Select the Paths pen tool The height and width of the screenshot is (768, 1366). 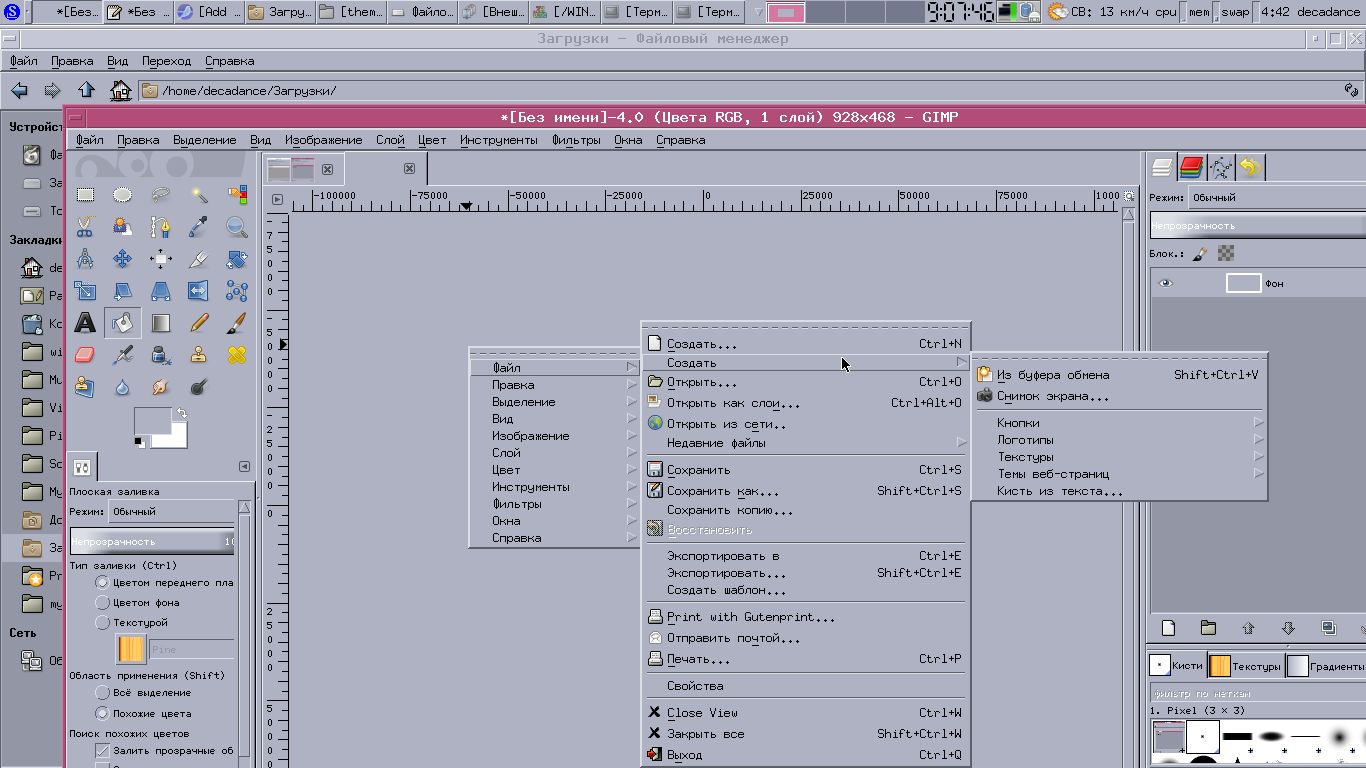(161, 227)
